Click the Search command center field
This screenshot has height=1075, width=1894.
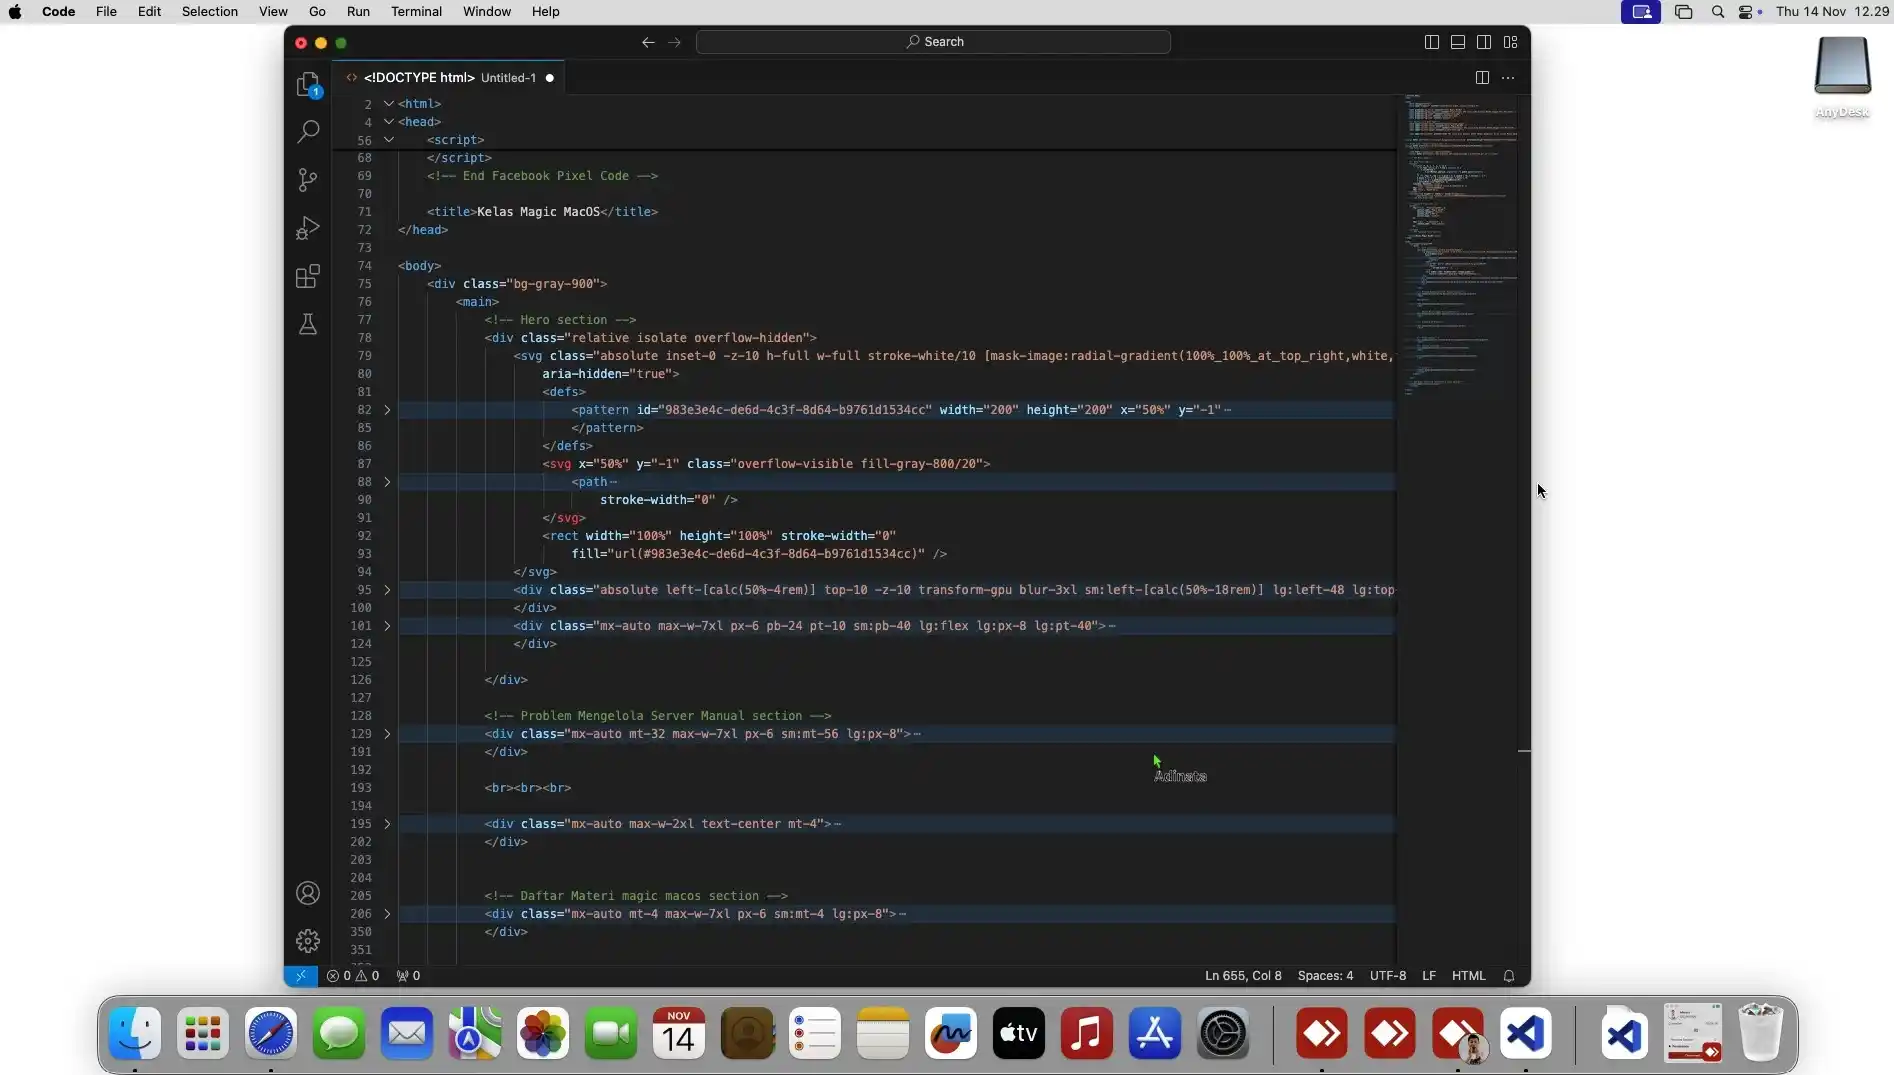933,42
